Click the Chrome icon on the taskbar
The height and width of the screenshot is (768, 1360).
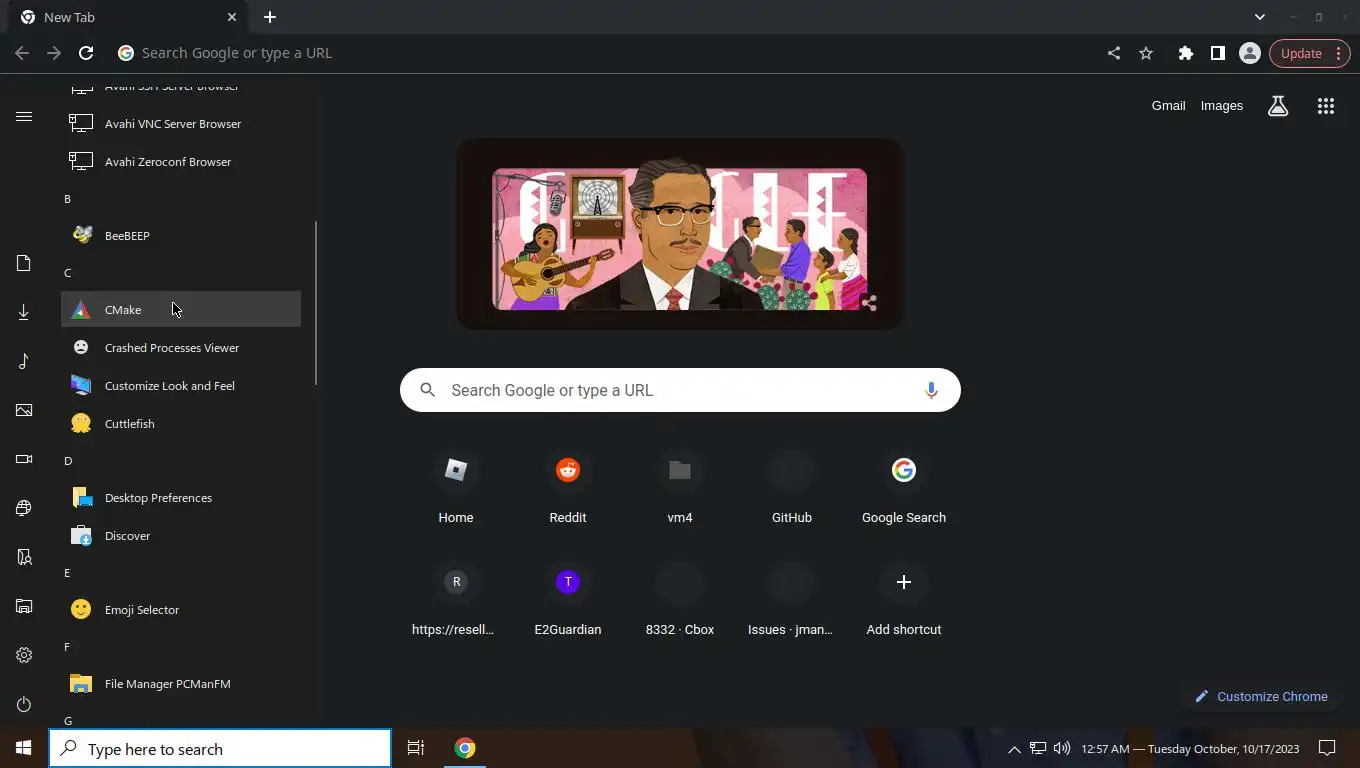click(465, 748)
